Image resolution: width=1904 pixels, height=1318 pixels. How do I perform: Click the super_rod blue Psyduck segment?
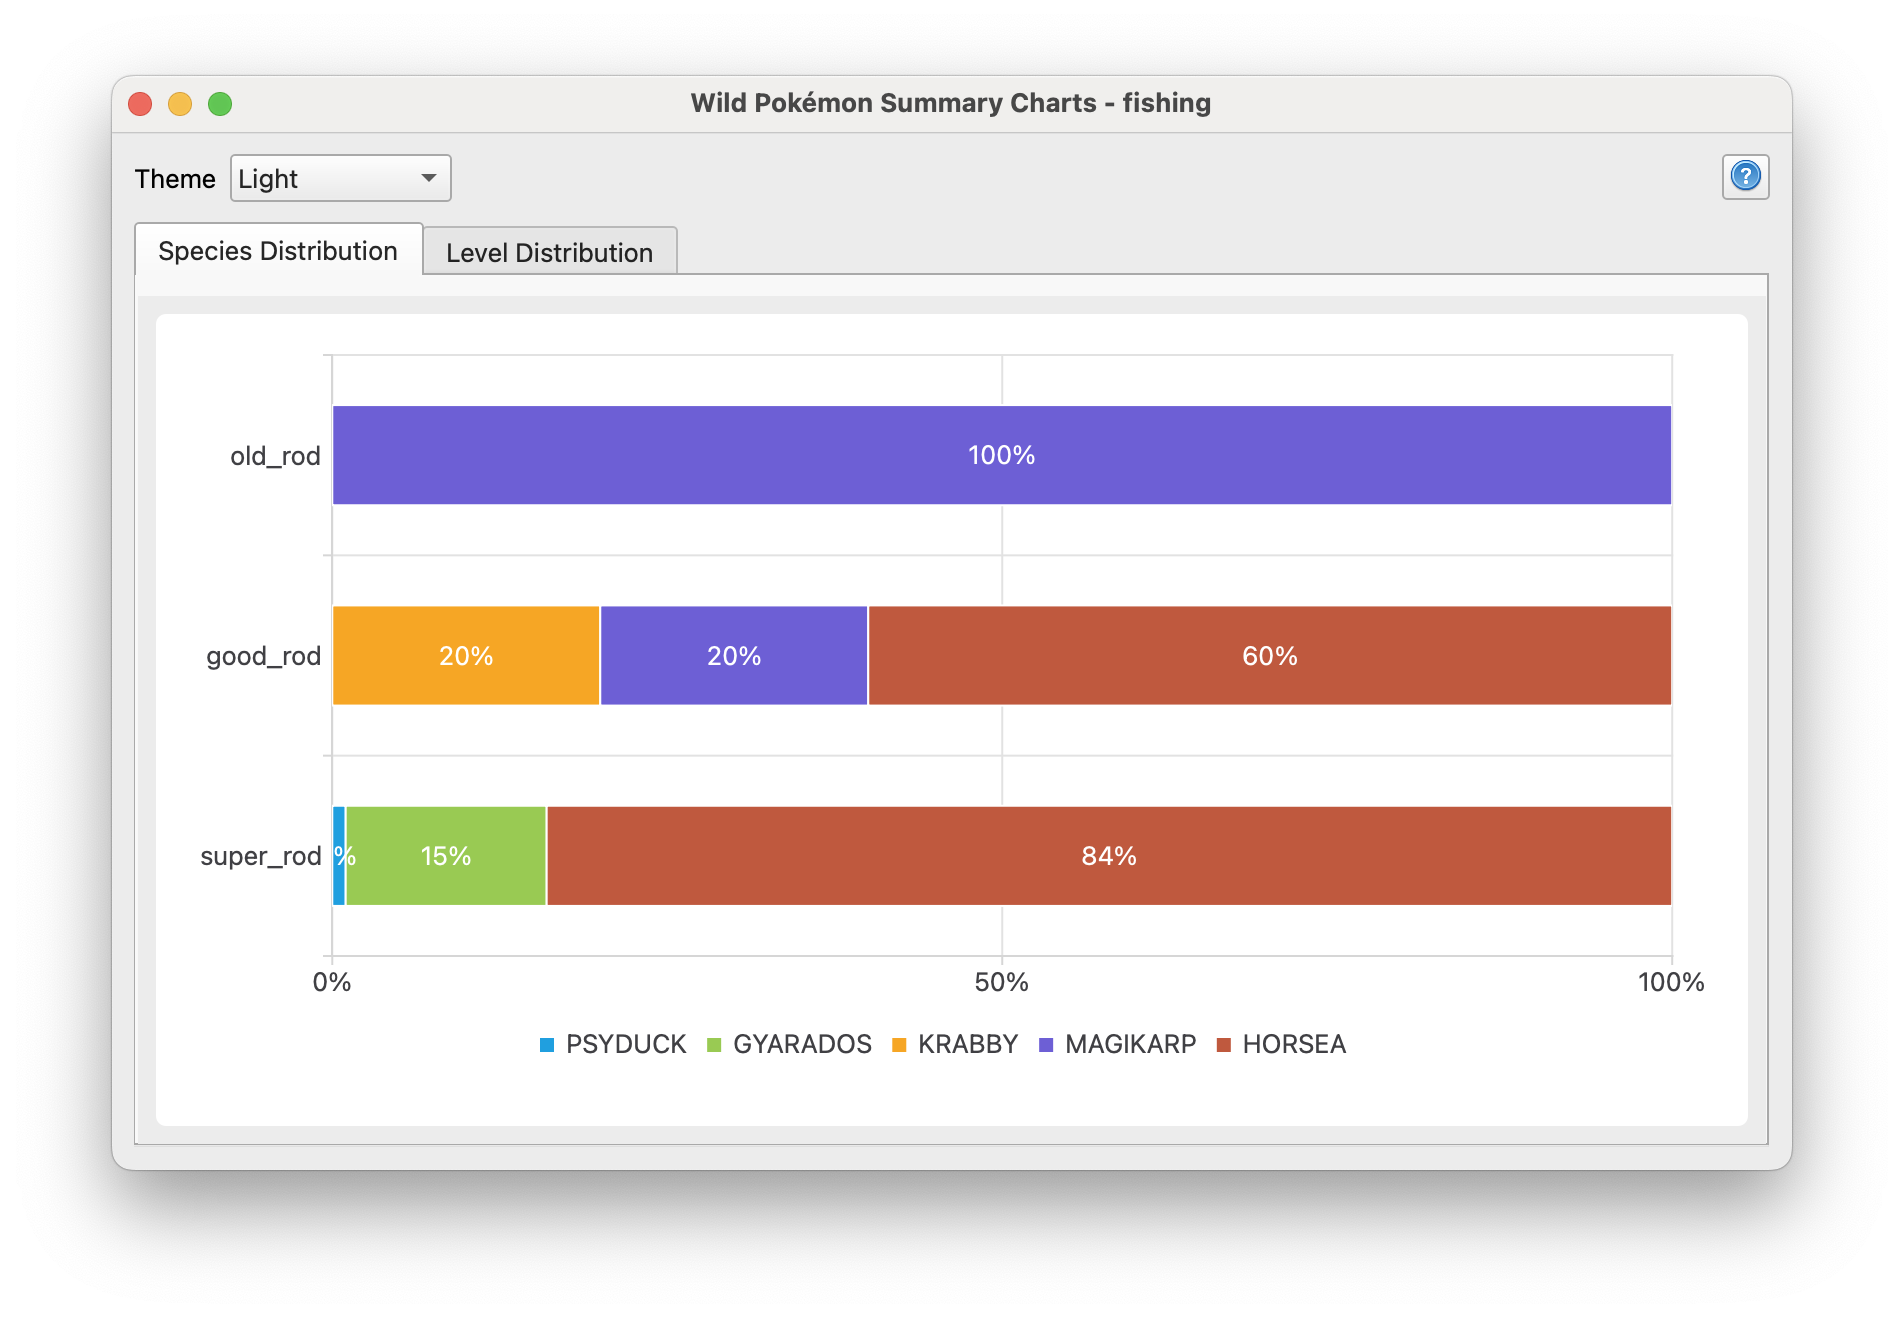point(339,856)
